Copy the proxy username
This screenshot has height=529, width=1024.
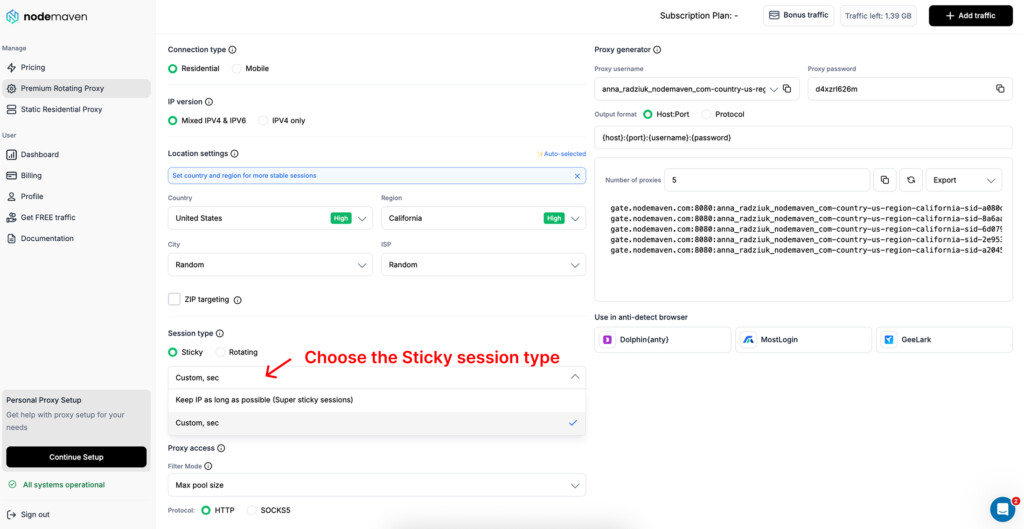[787, 89]
